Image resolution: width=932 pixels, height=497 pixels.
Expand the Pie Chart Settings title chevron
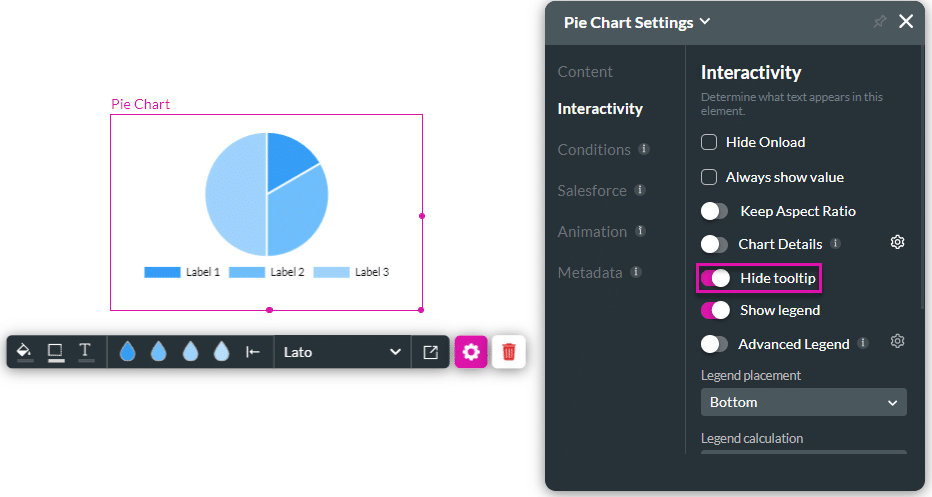(705, 21)
